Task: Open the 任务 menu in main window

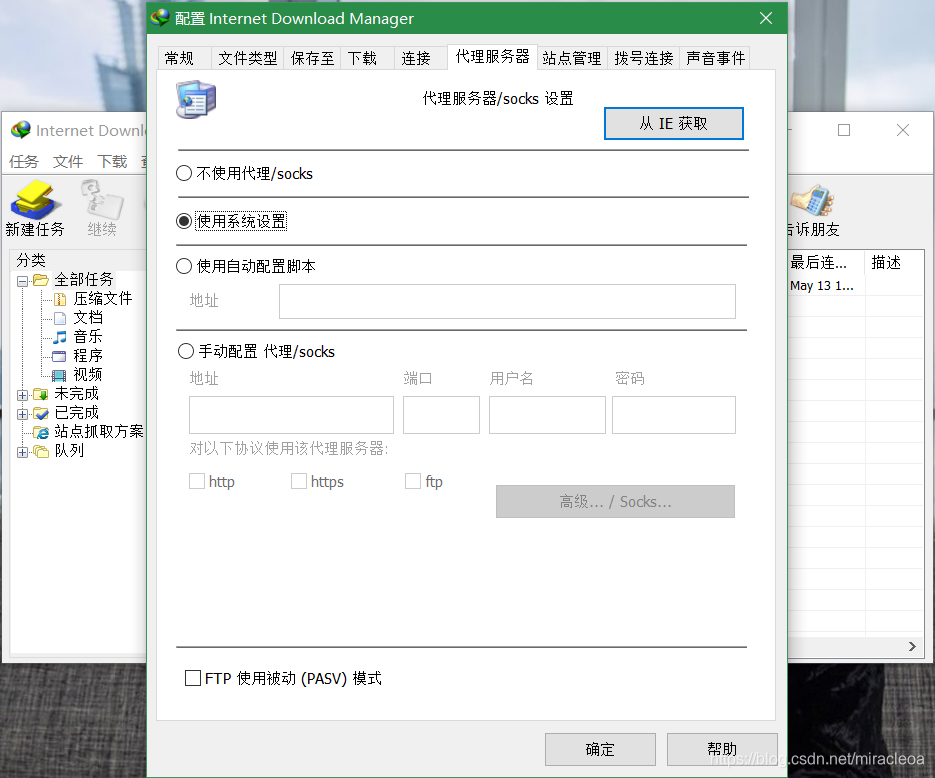Action: pyautogui.click(x=23, y=162)
